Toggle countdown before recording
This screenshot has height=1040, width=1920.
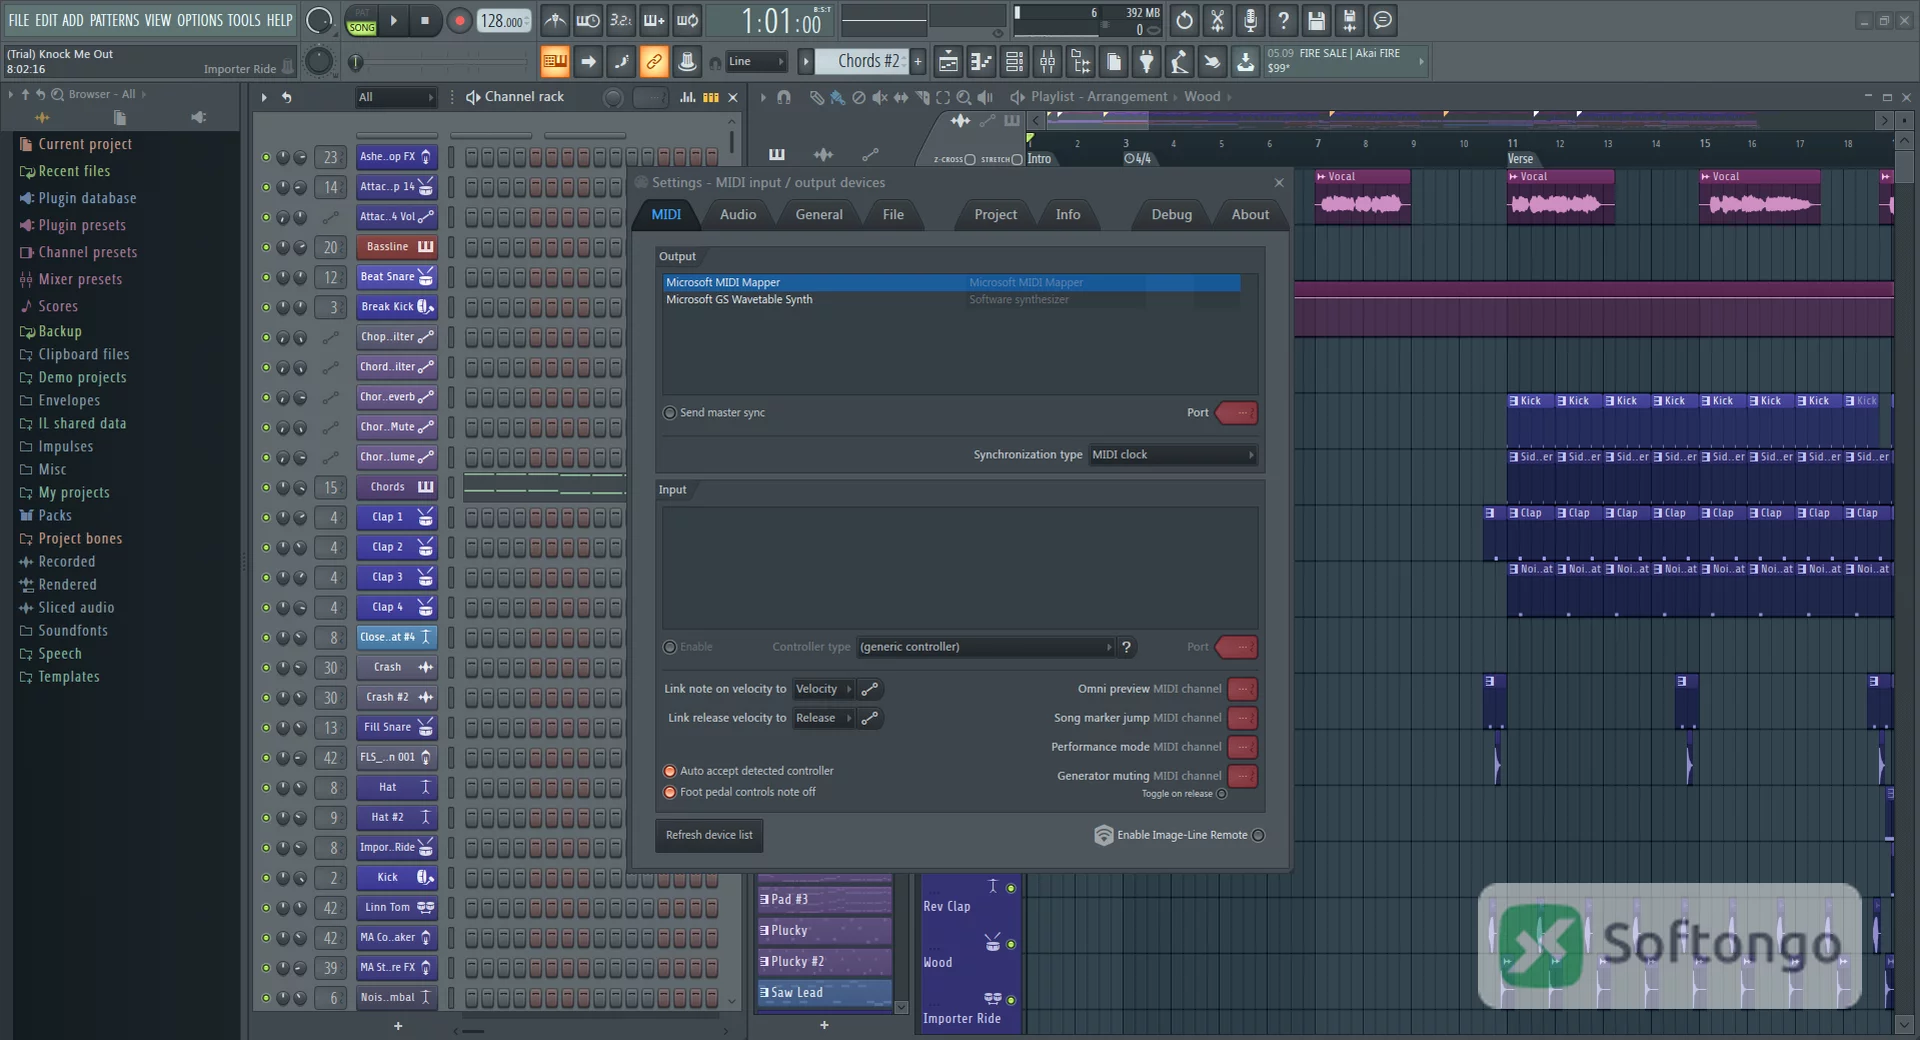[x=621, y=20]
